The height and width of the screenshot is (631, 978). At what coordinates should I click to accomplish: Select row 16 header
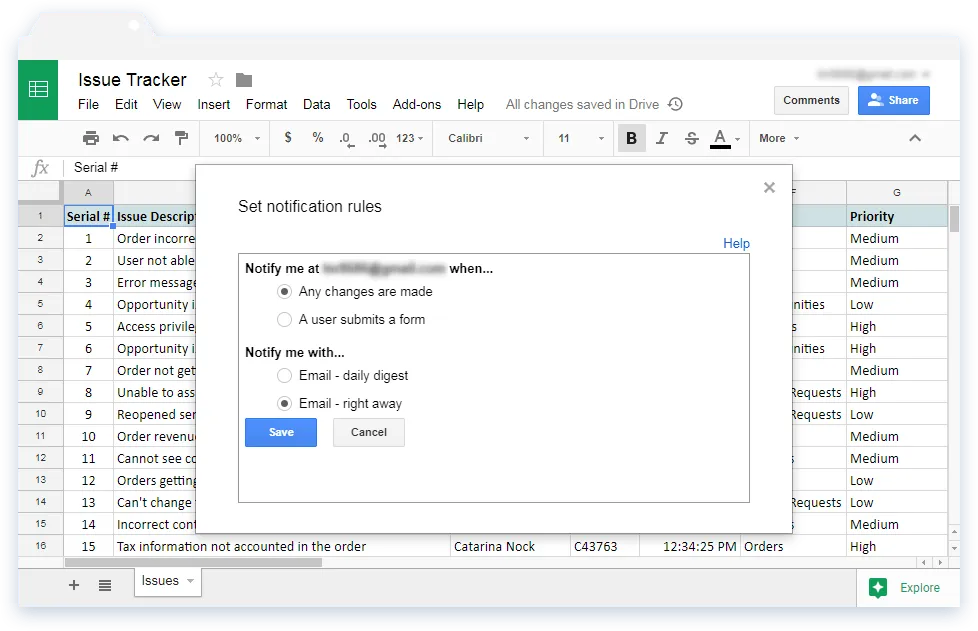pos(41,546)
